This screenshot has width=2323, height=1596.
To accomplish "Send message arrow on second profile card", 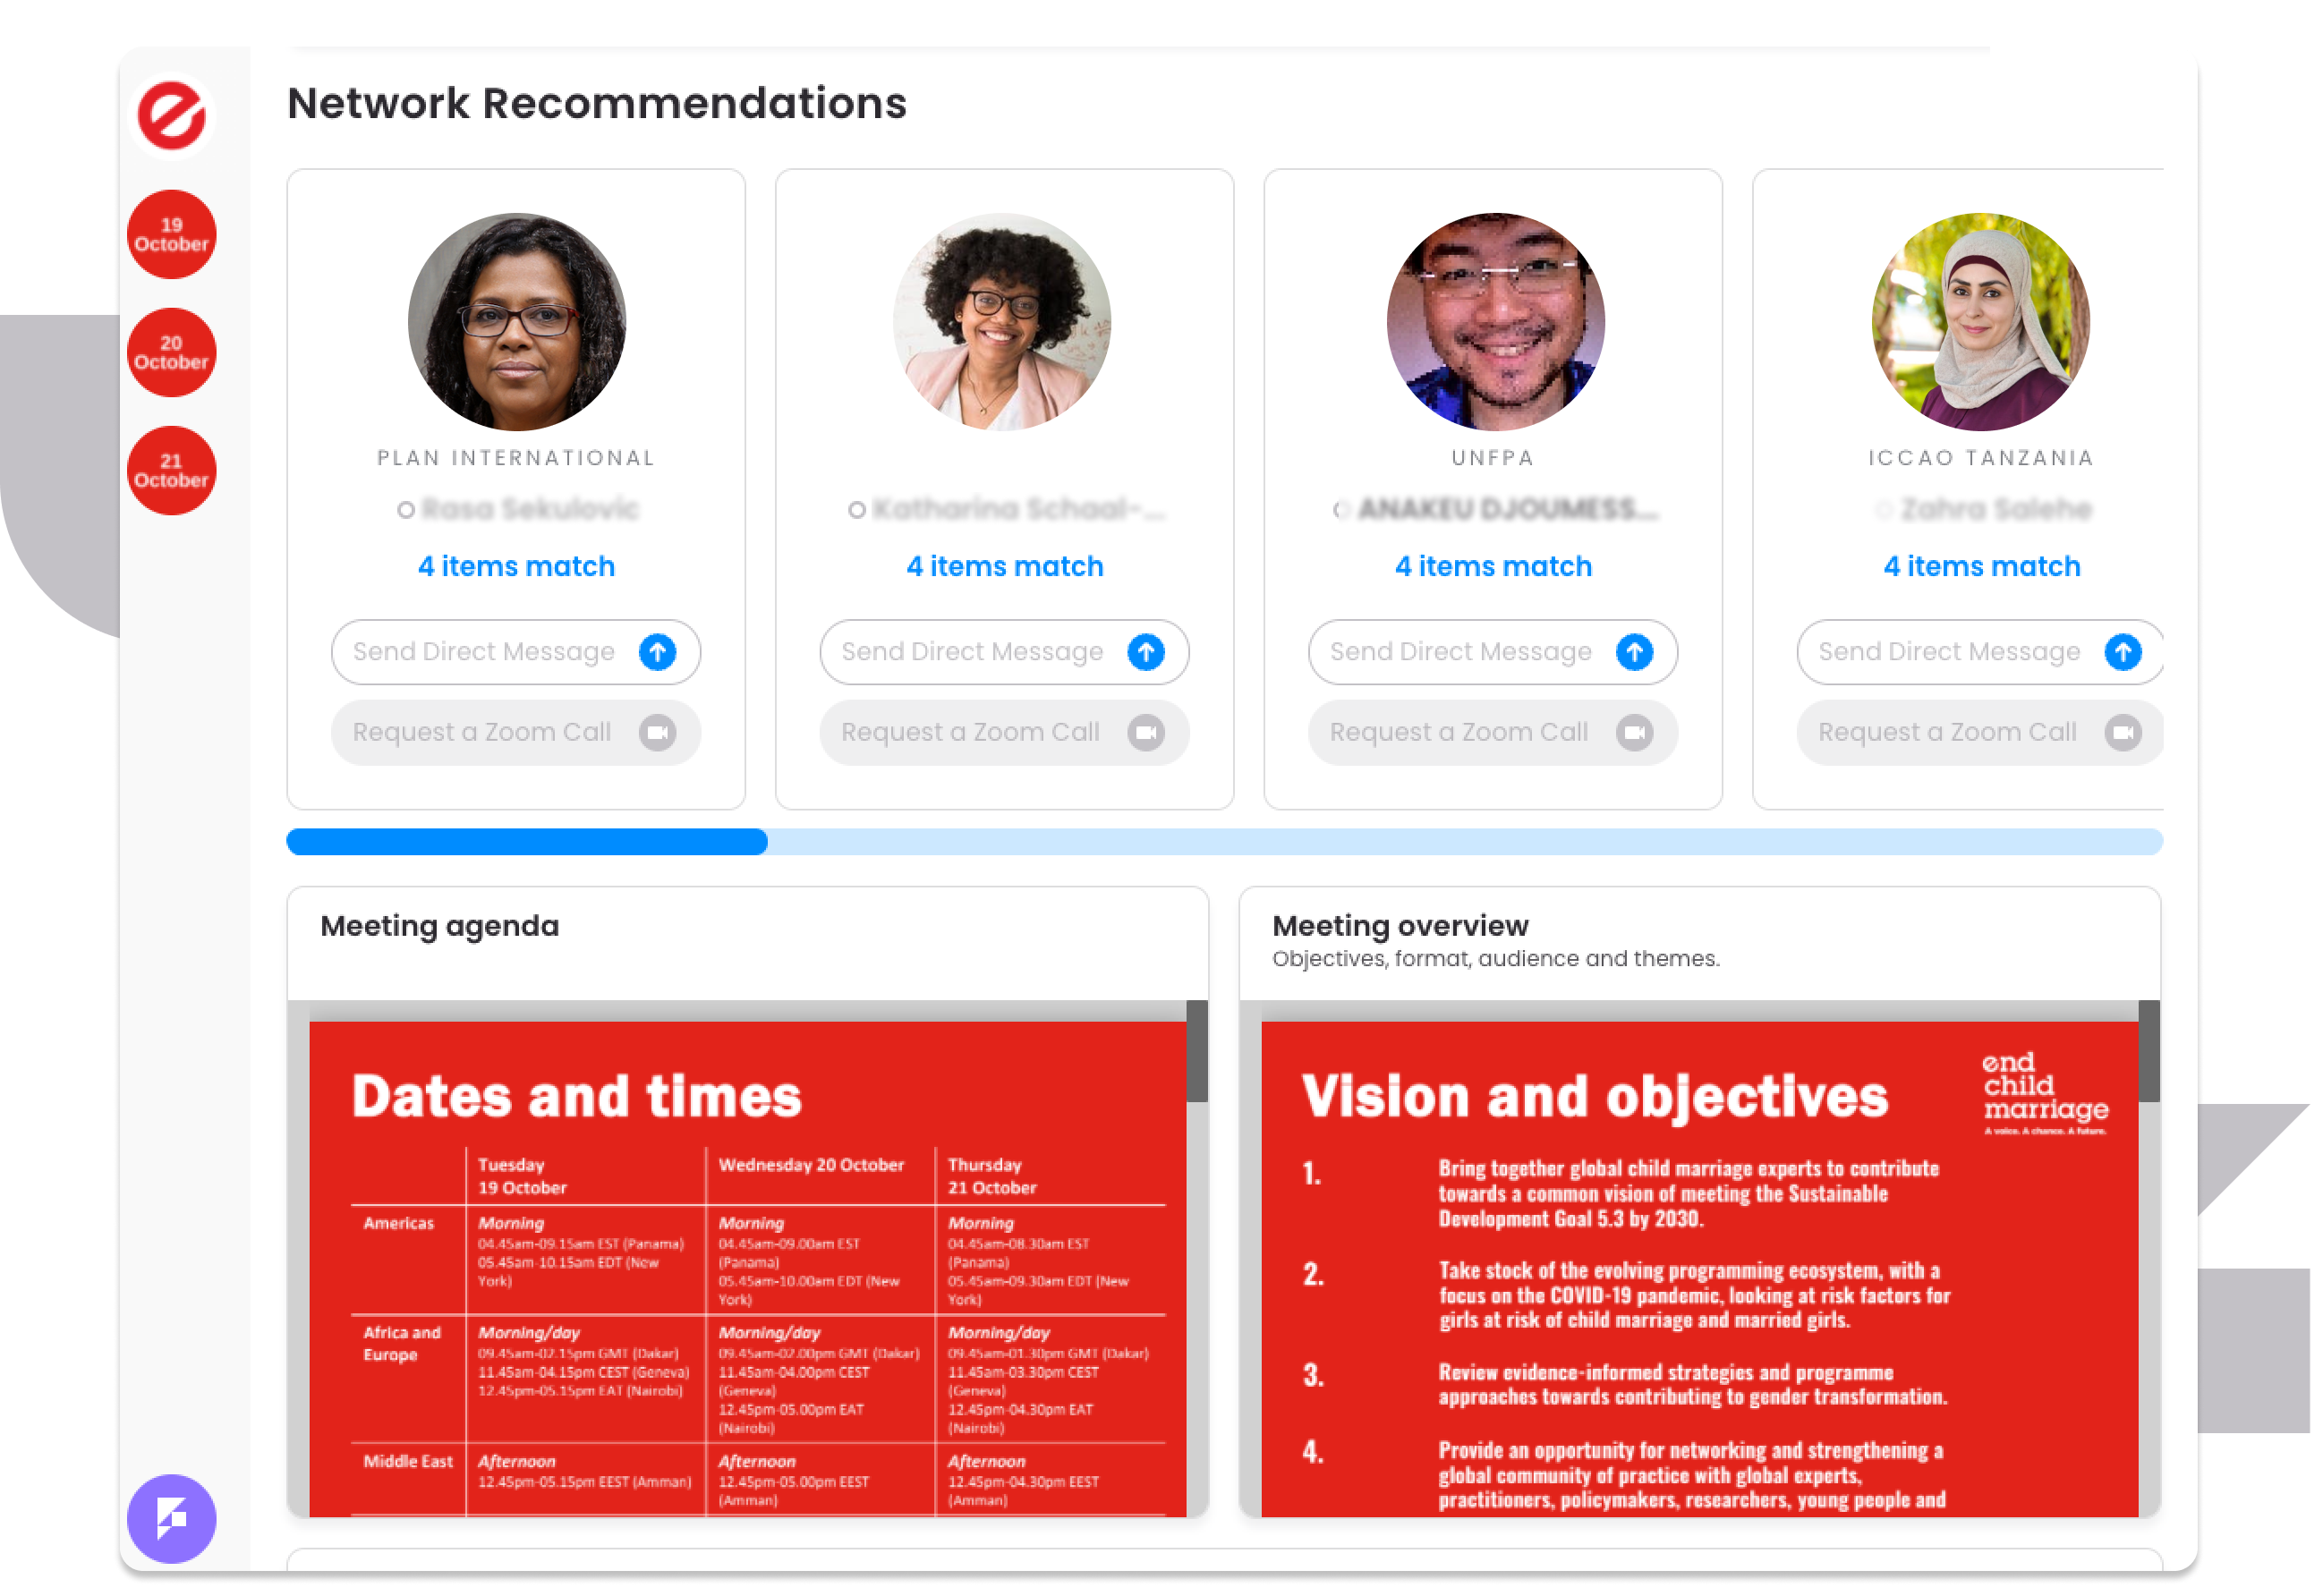I will tap(1146, 652).
